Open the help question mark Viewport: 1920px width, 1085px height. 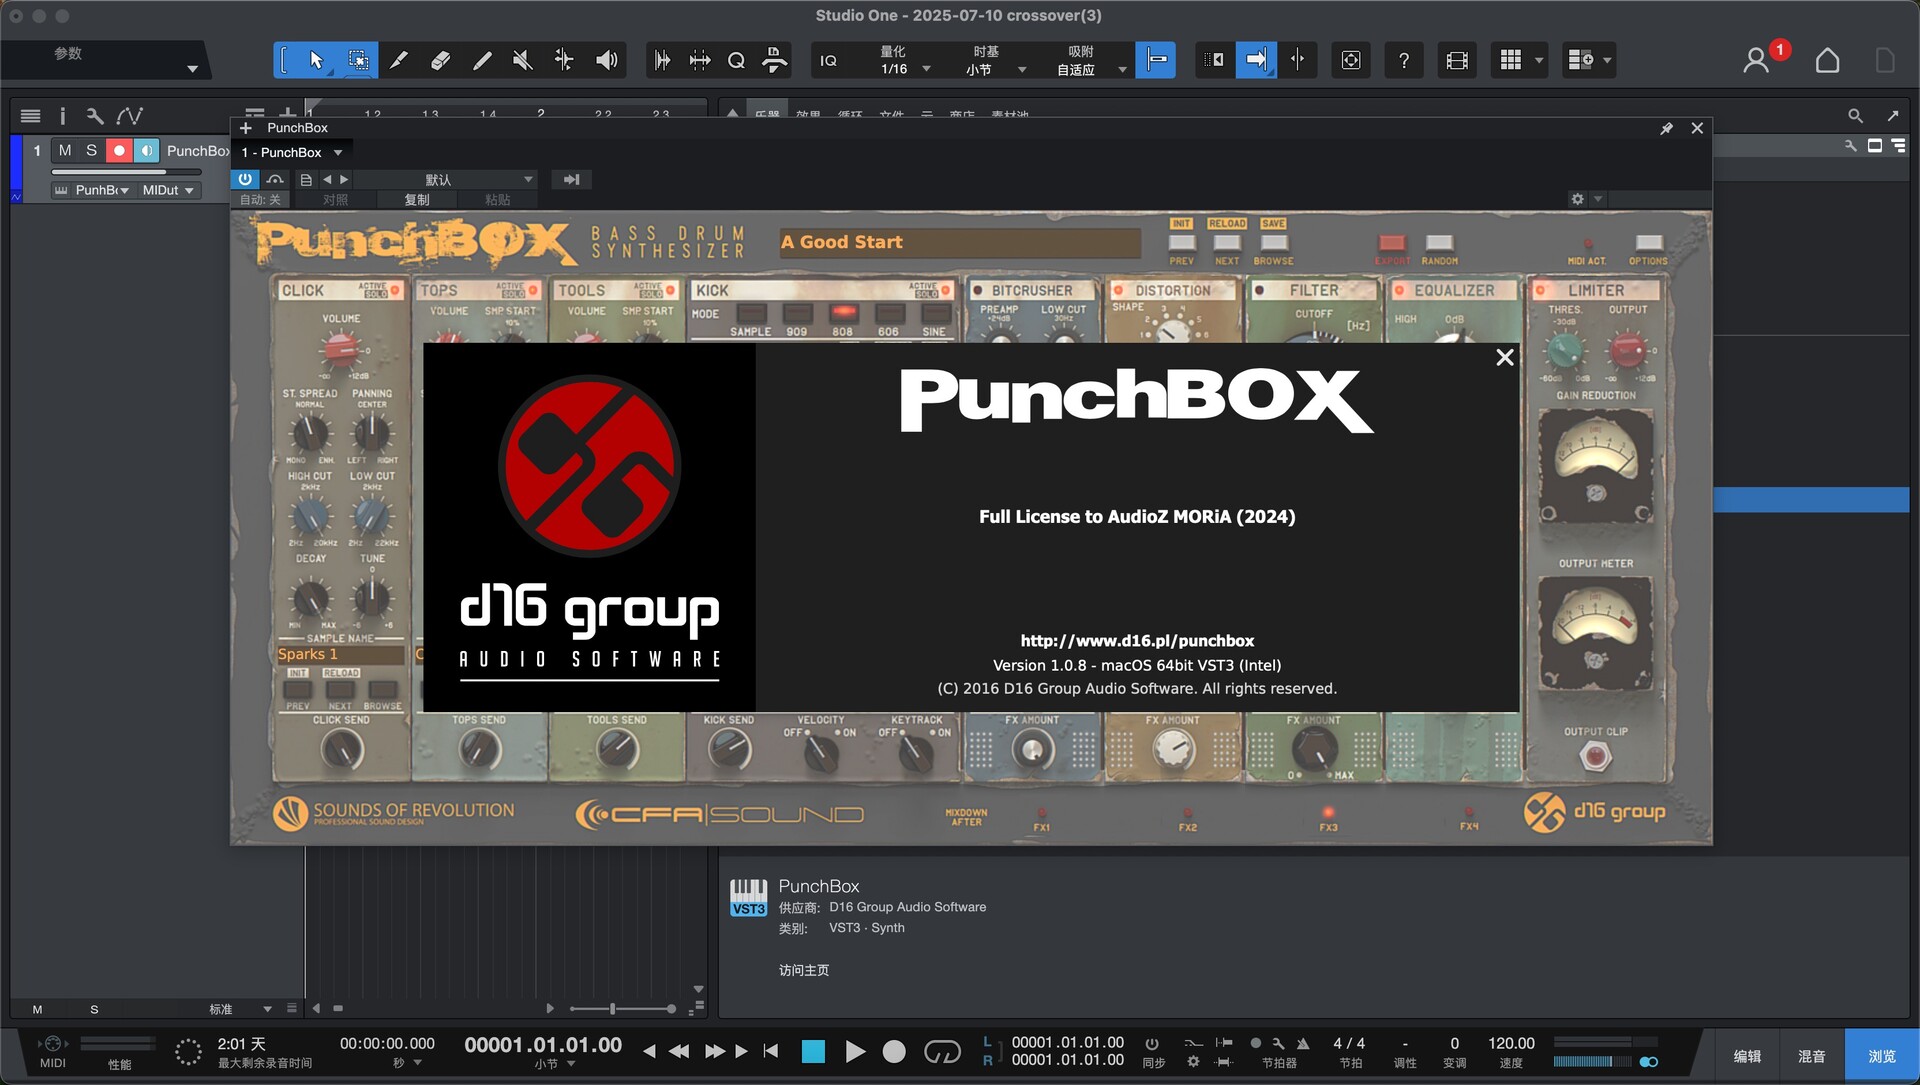pos(1404,61)
